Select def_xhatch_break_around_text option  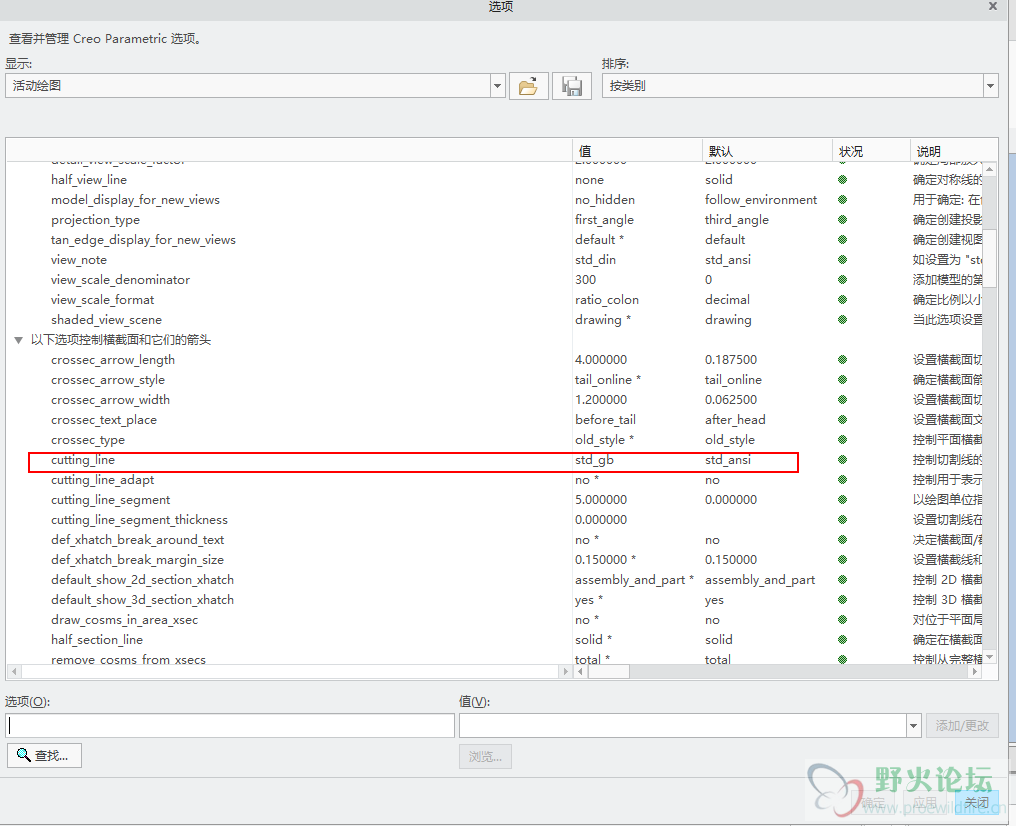pyautogui.click(x=137, y=540)
